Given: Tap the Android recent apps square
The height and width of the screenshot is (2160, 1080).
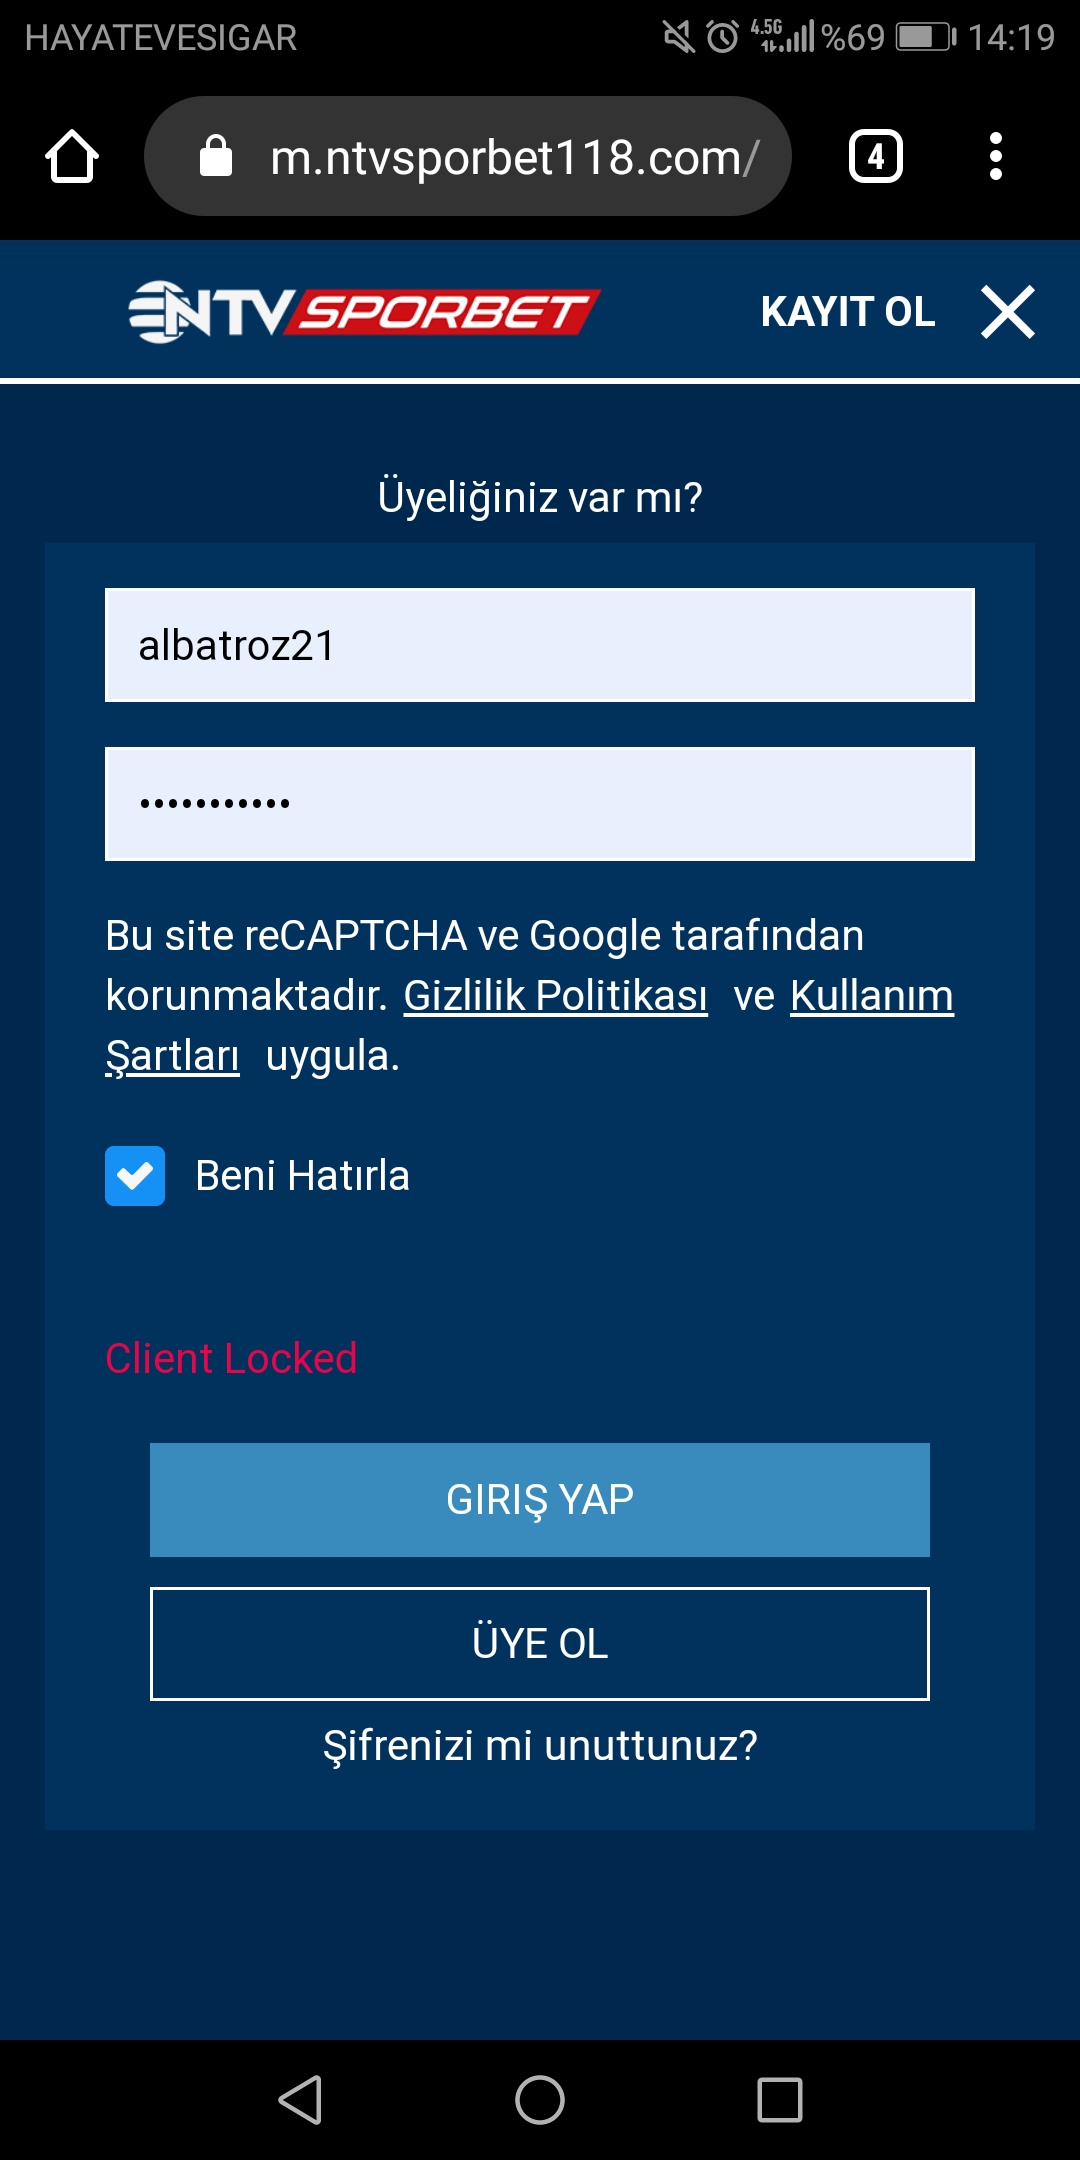Looking at the screenshot, I should coord(780,2099).
